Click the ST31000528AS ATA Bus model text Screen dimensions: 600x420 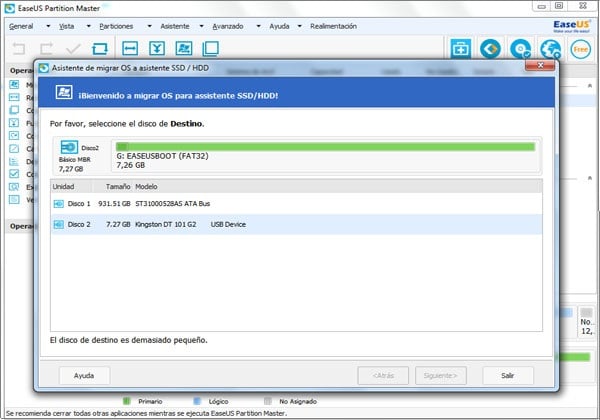[173, 204]
